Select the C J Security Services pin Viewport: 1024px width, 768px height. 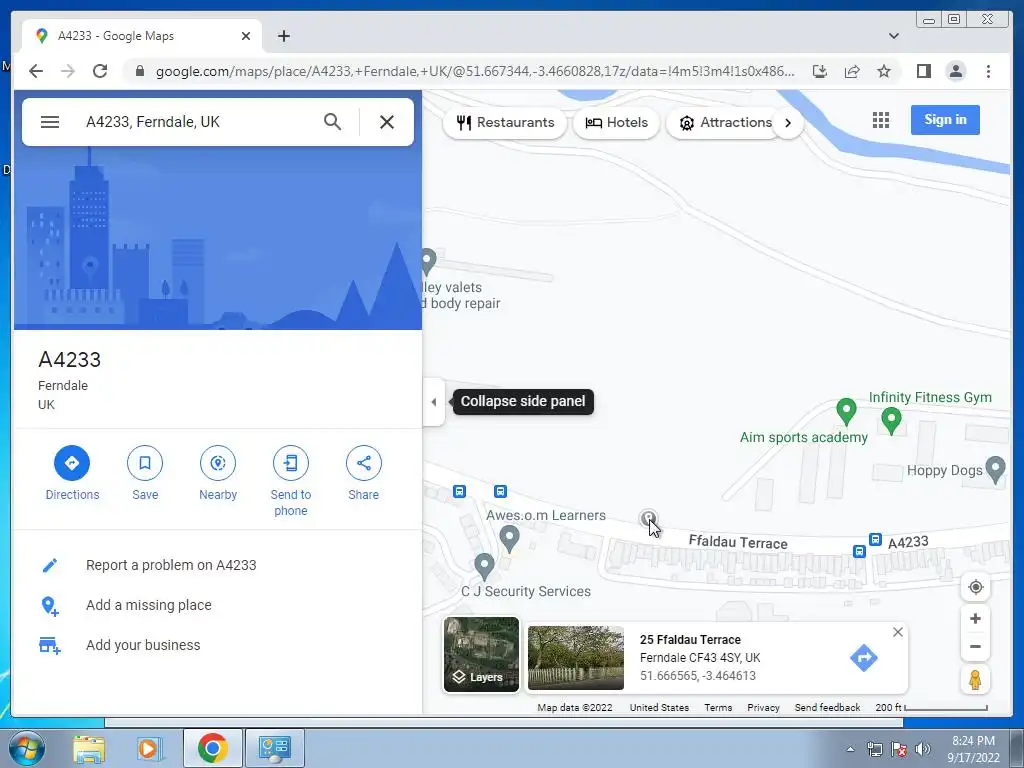click(484, 567)
